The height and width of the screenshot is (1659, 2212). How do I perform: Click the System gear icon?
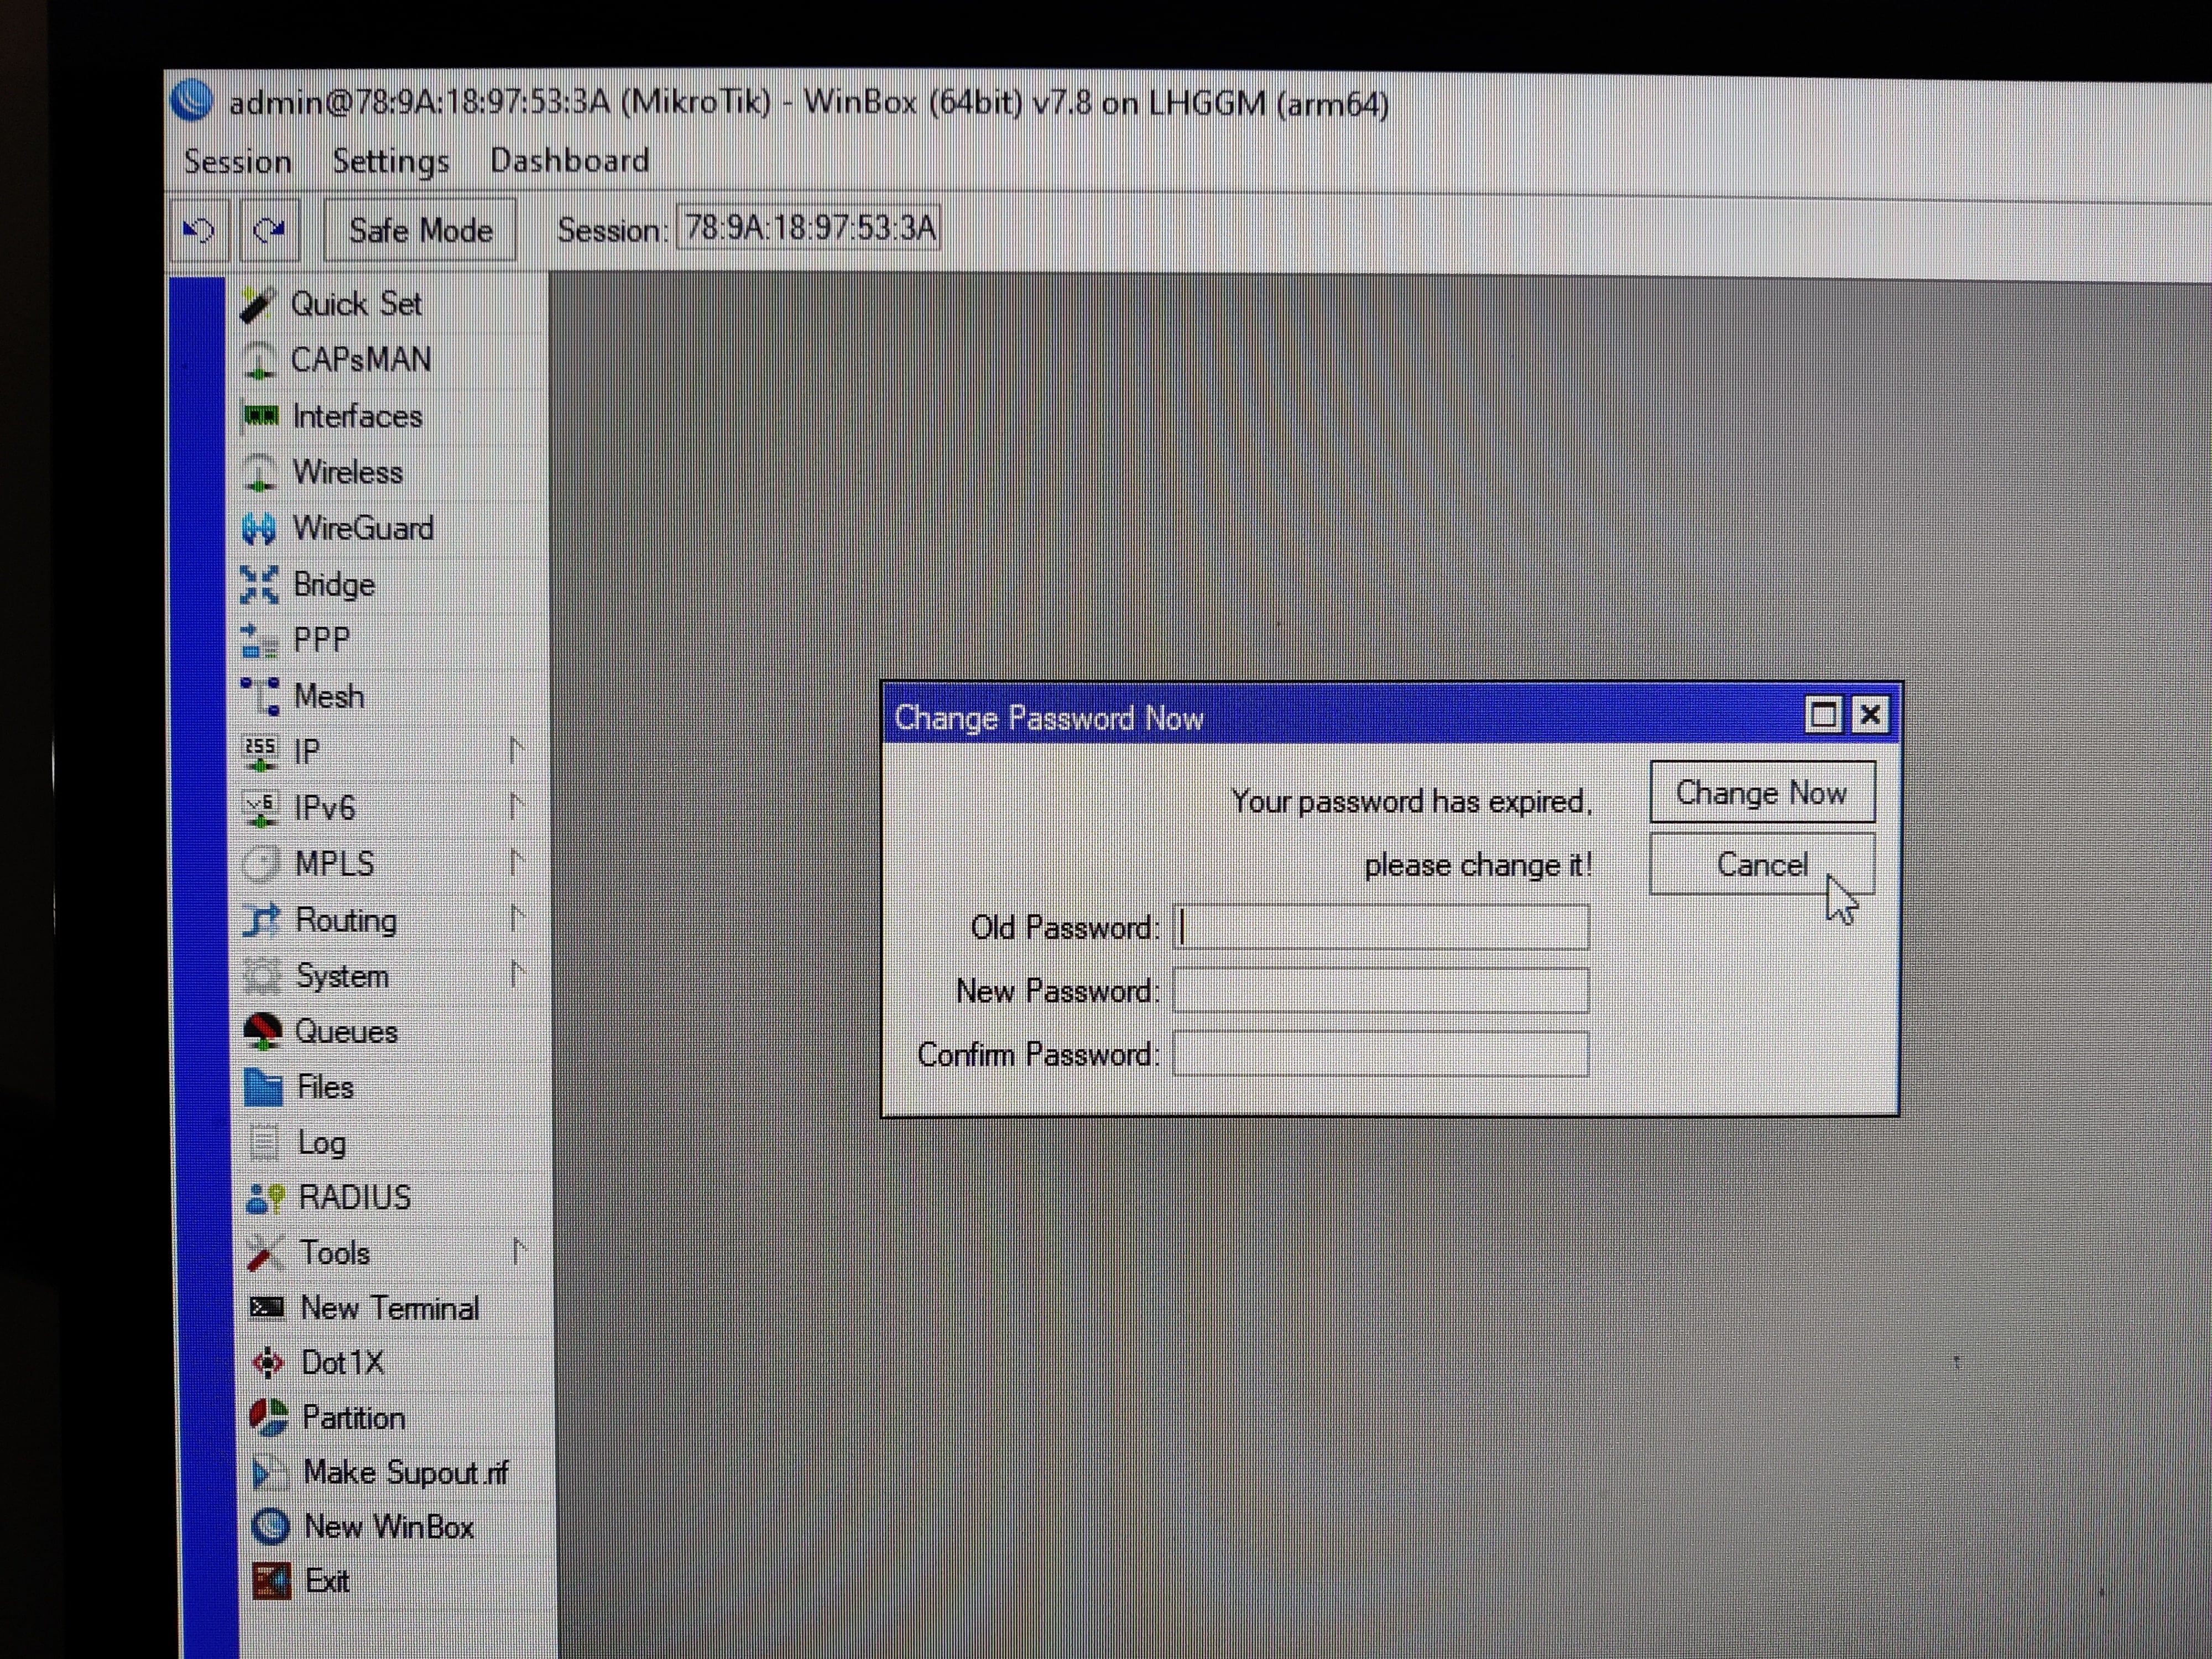262,976
